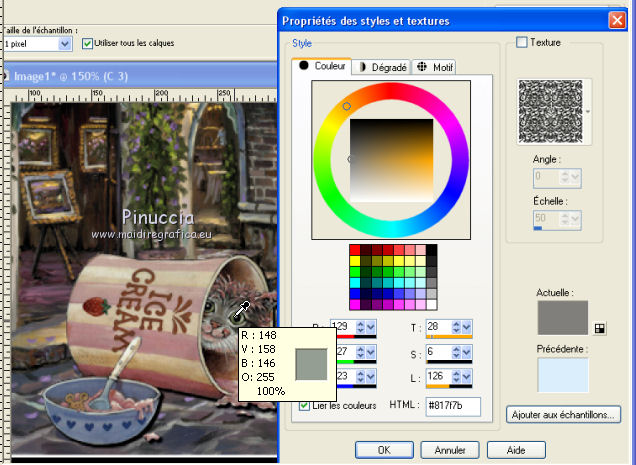Viewport: 636px width, 465px height.
Task: Click the Dégradé tab half-circle icon
Action: coord(362,67)
